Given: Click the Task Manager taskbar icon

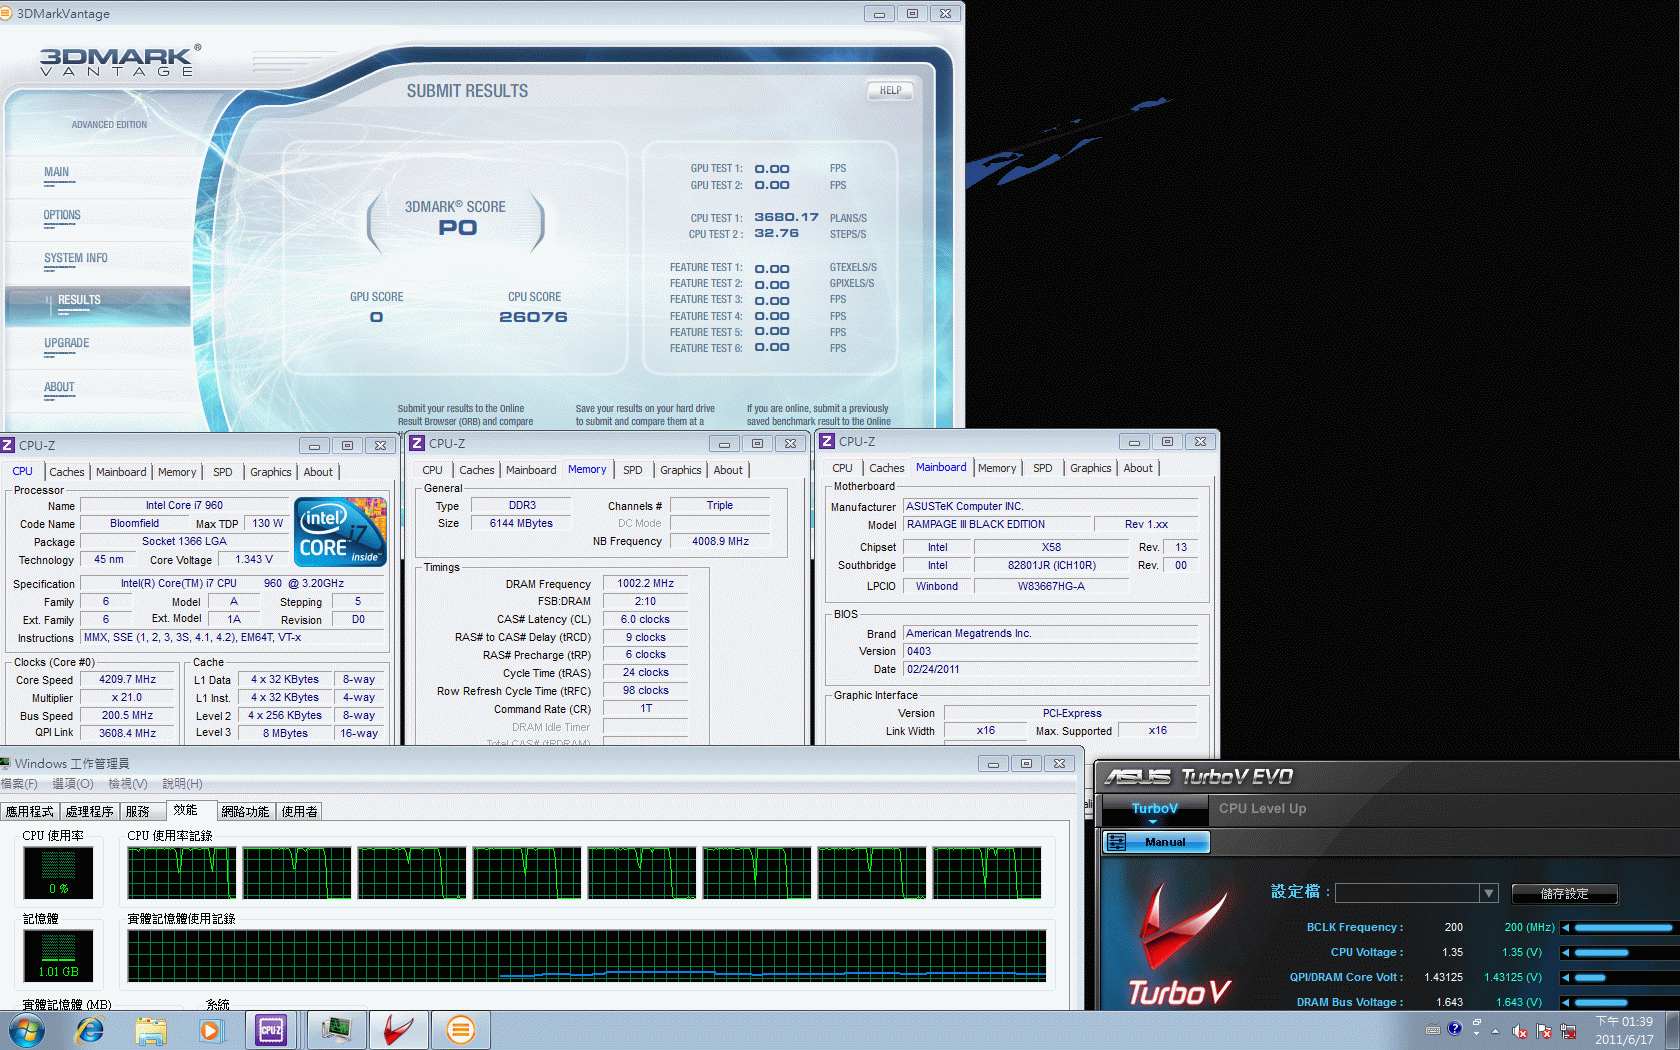Looking at the screenshot, I should [x=336, y=1030].
